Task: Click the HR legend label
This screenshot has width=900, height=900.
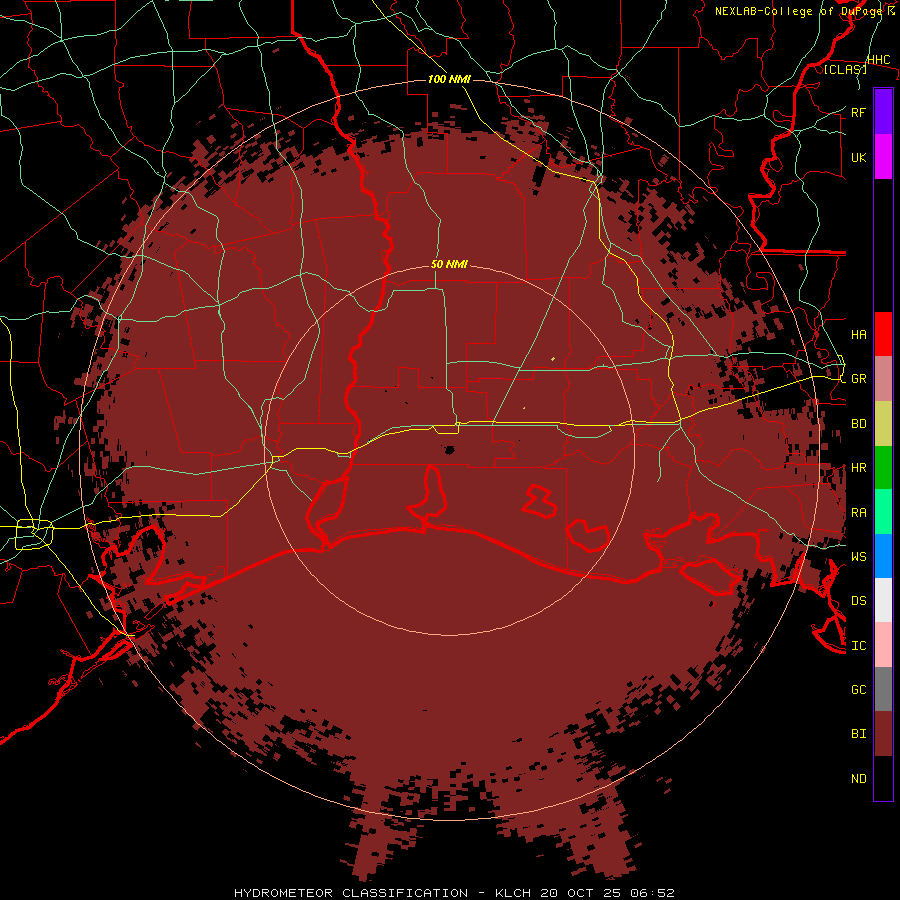Action: point(859,468)
